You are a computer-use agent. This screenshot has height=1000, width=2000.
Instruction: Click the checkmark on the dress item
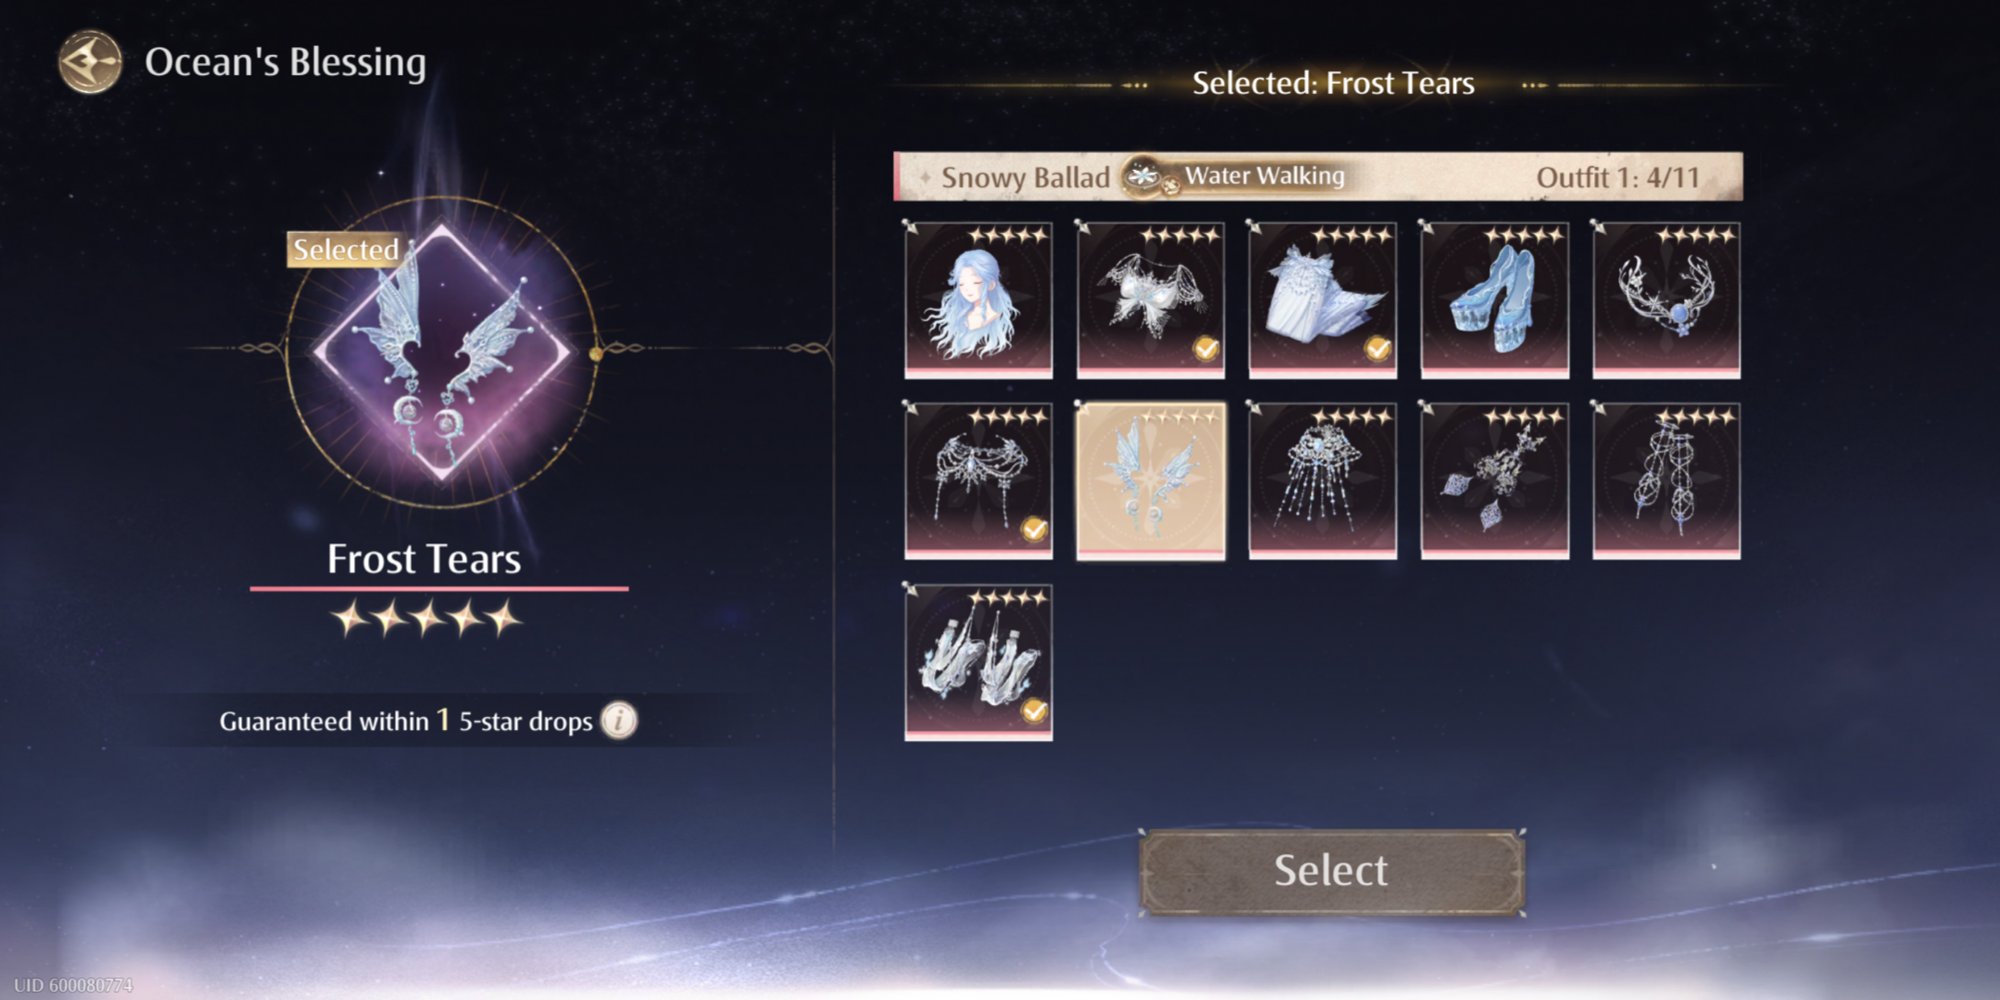click(1378, 348)
